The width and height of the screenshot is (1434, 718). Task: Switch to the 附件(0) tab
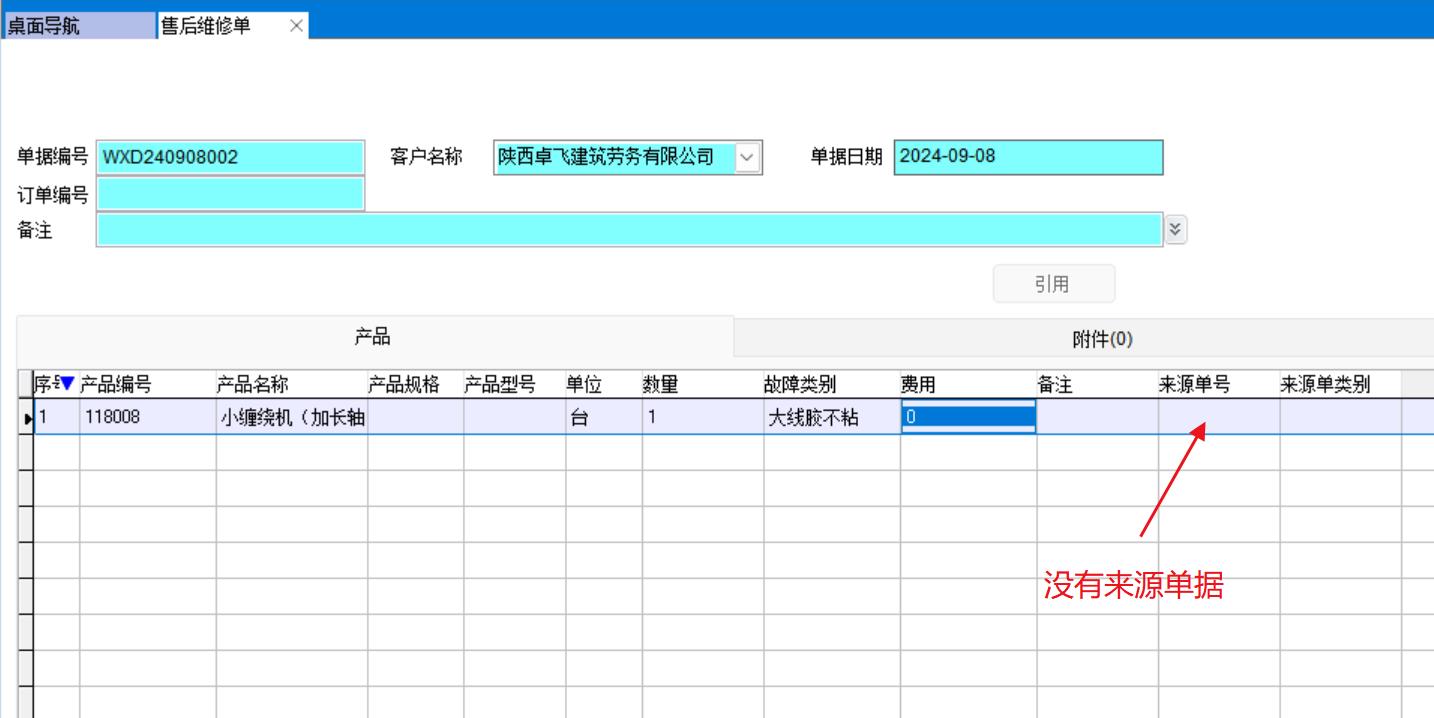1102,340
